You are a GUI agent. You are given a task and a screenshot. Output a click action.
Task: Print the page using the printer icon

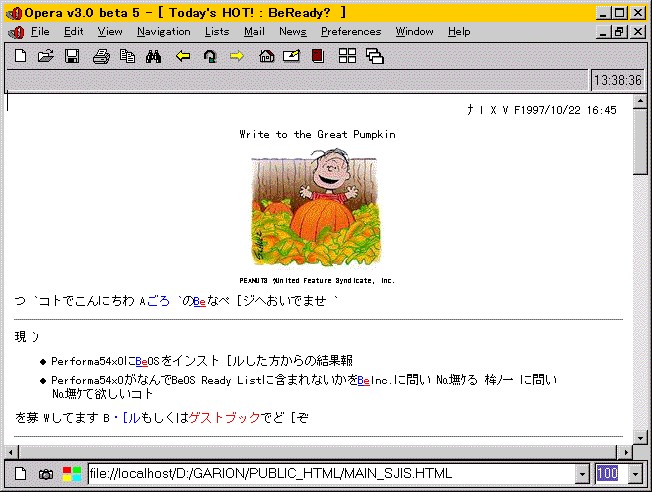point(101,57)
